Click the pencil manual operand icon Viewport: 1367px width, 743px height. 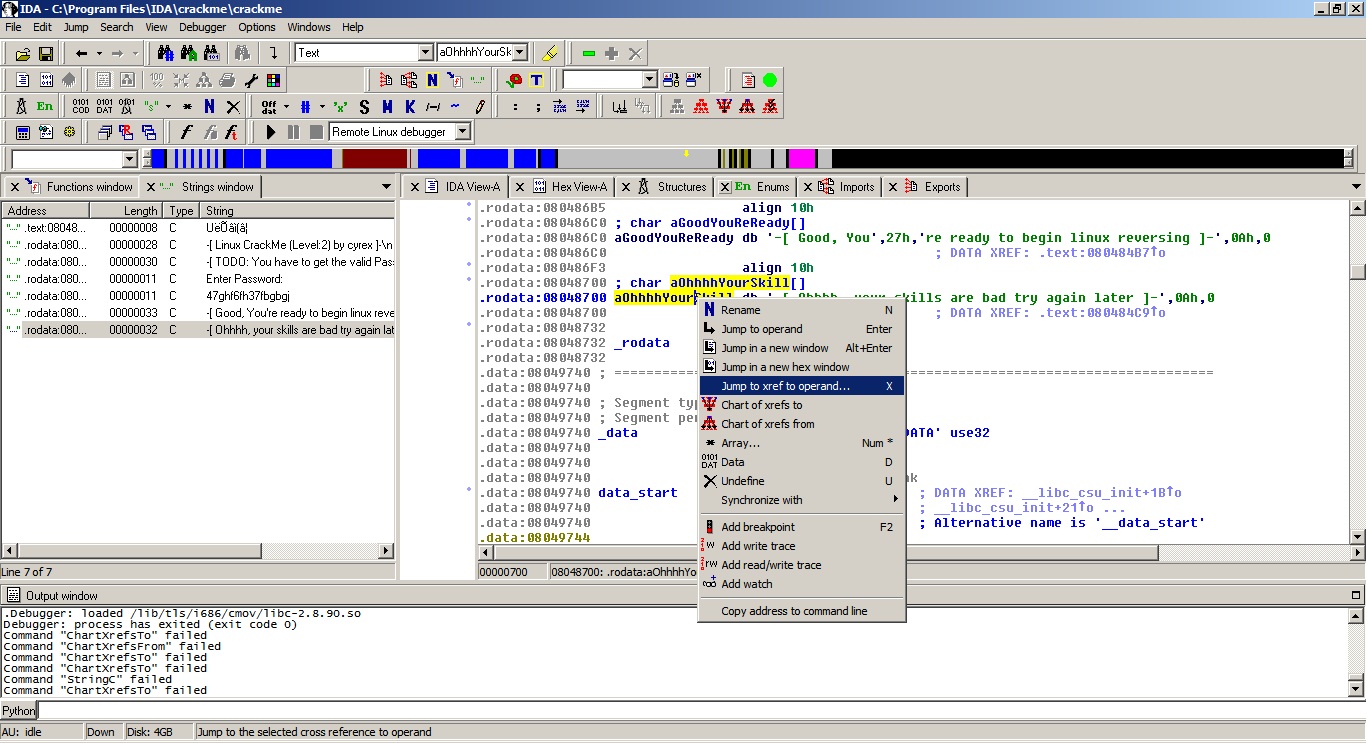click(x=480, y=106)
